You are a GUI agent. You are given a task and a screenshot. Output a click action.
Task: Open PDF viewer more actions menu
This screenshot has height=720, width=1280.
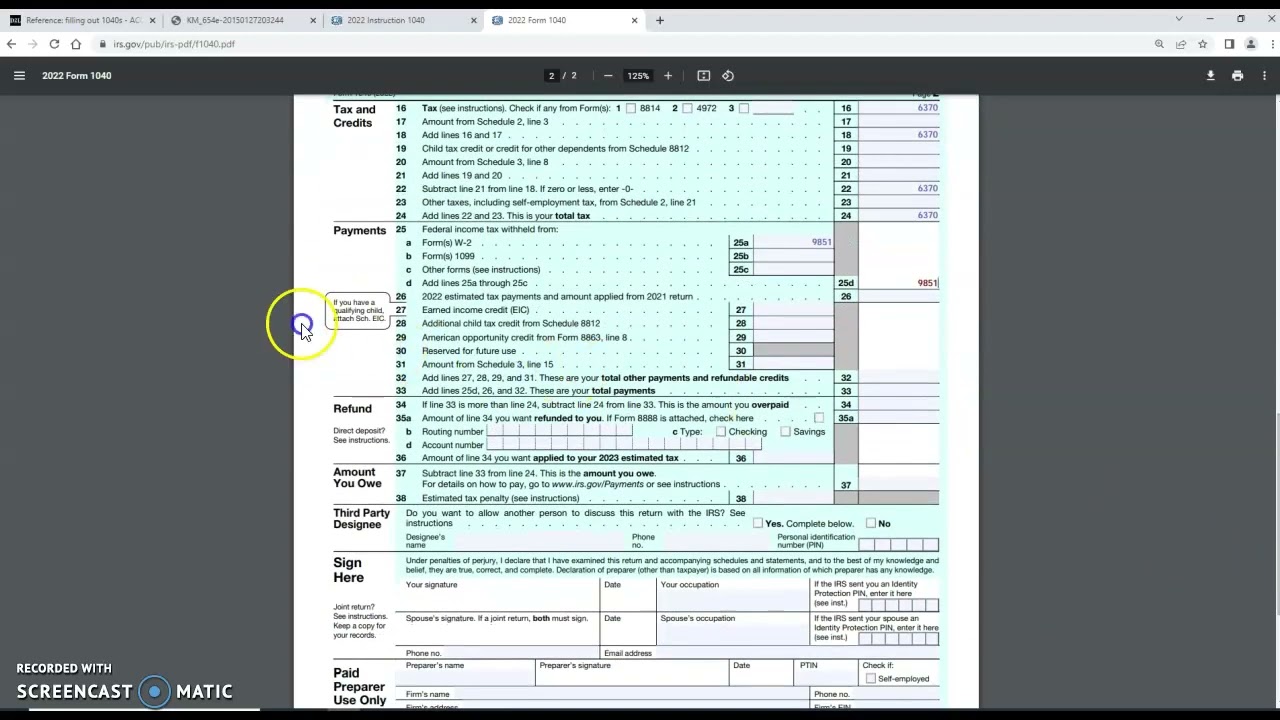click(1264, 76)
